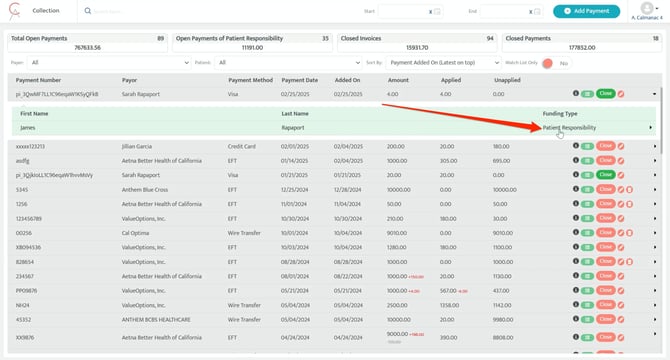Open the Payer filter dropdown

(x=109, y=63)
